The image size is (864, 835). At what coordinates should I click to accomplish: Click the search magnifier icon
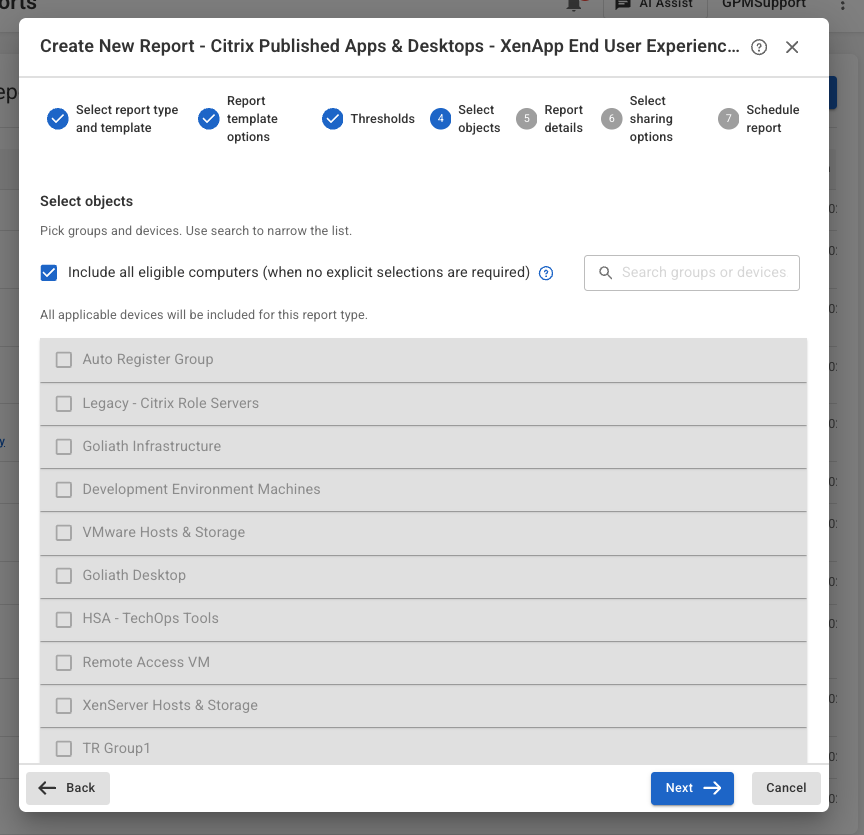(605, 273)
